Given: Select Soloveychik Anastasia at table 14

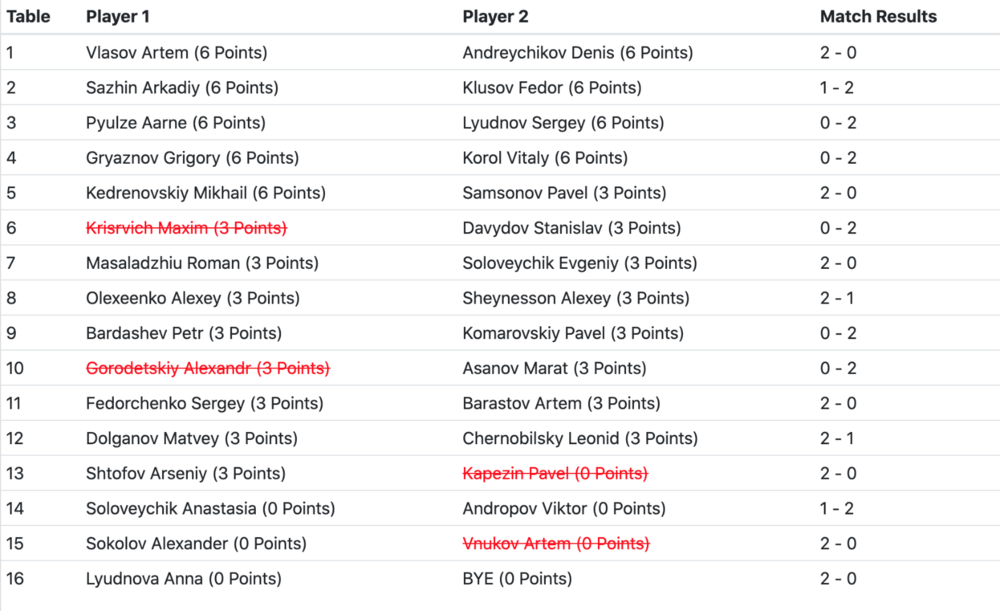Looking at the screenshot, I should click(x=210, y=508).
